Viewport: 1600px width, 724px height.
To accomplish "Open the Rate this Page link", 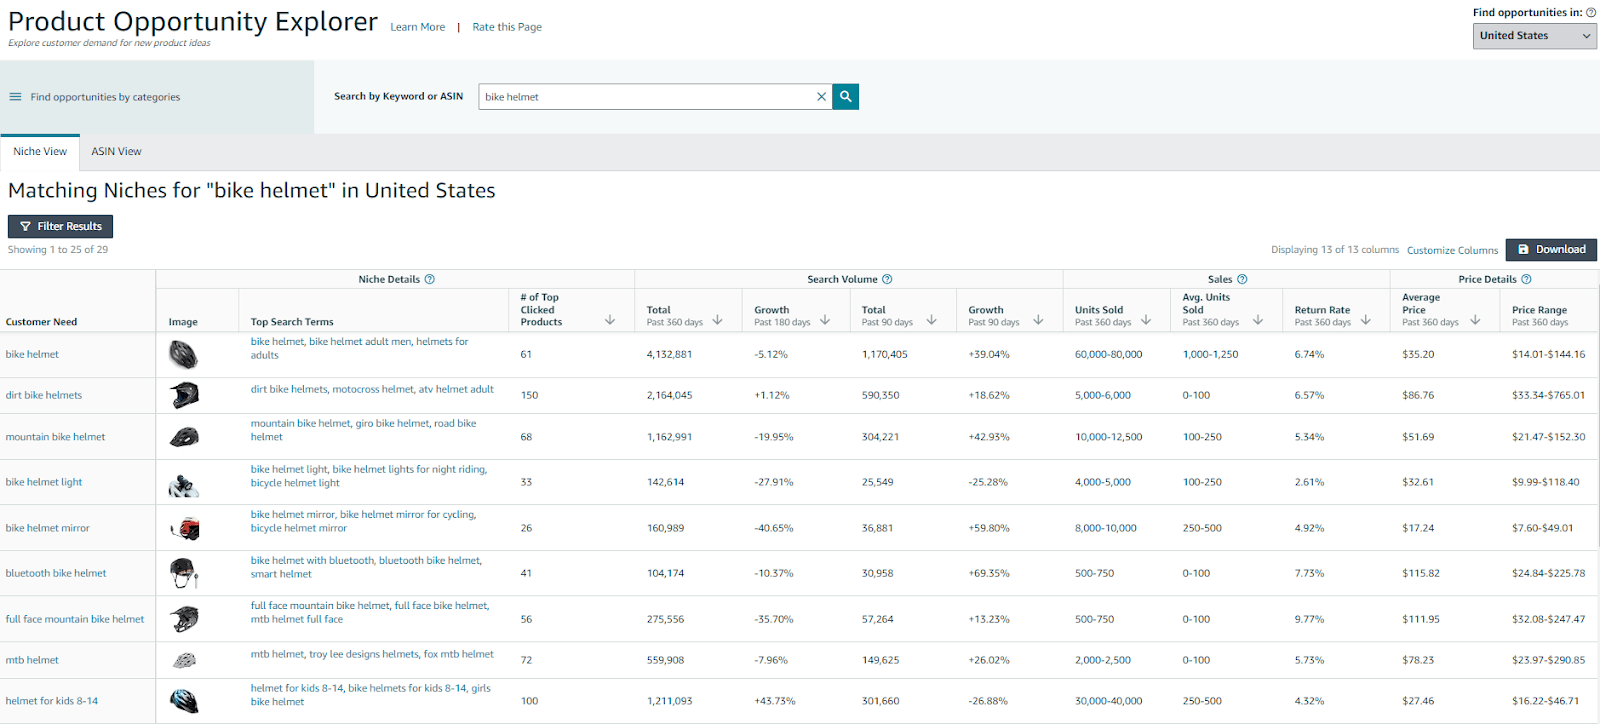I will pyautogui.click(x=507, y=27).
